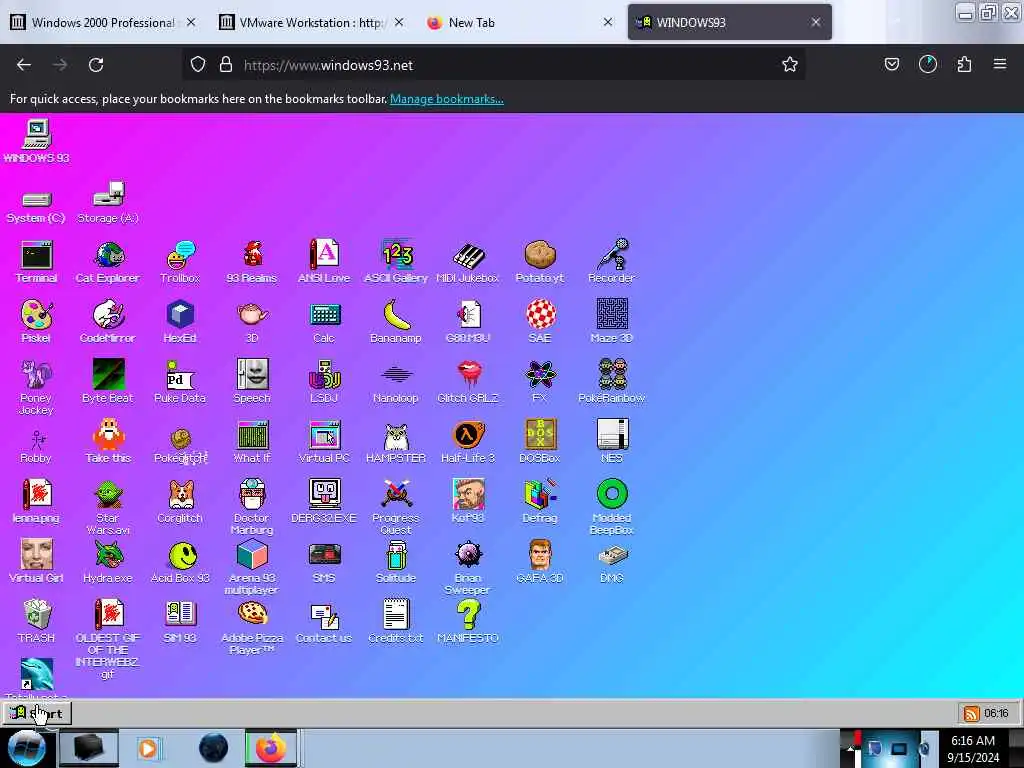Open Defrag icon

click(539, 502)
